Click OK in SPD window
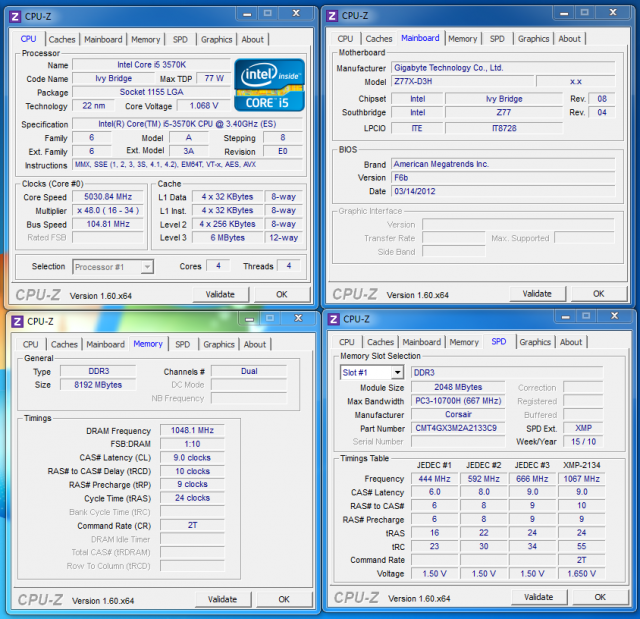This screenshot has height=619, width=640. [600, 597]
